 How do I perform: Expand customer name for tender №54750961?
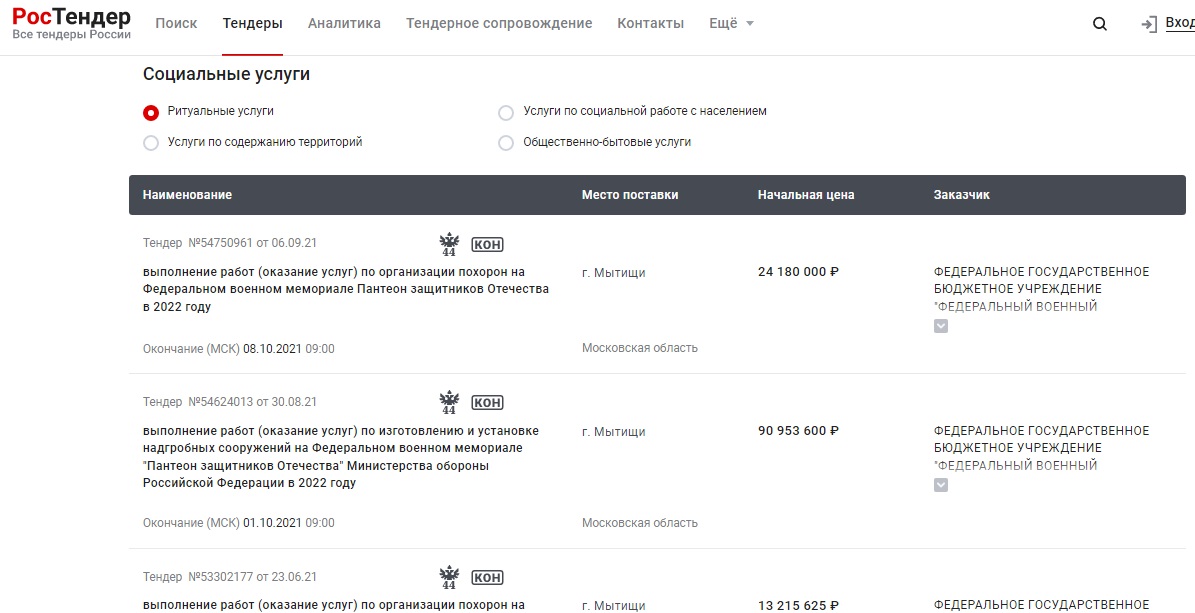(x=941, y=326)
